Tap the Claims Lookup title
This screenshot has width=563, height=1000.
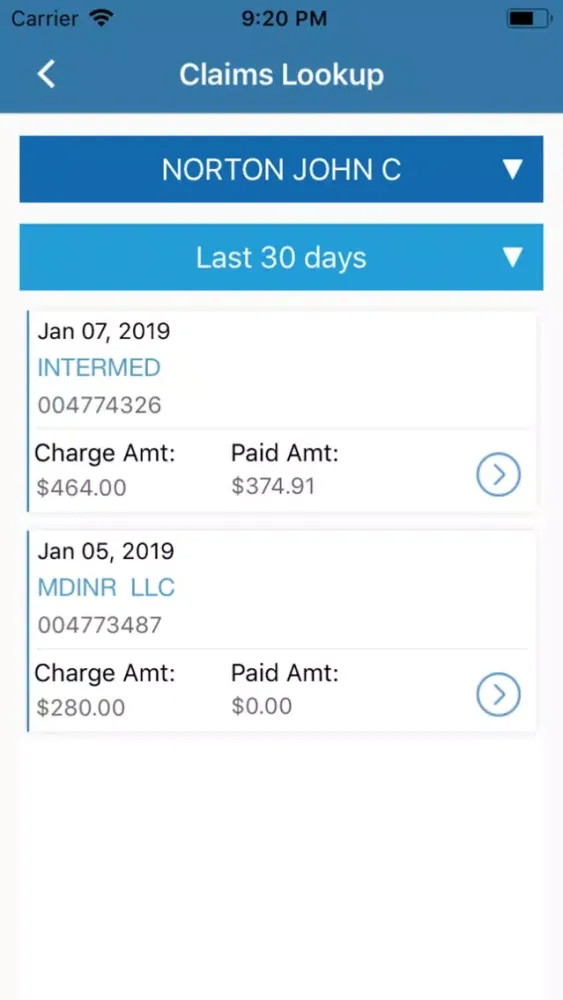[281, 75]
